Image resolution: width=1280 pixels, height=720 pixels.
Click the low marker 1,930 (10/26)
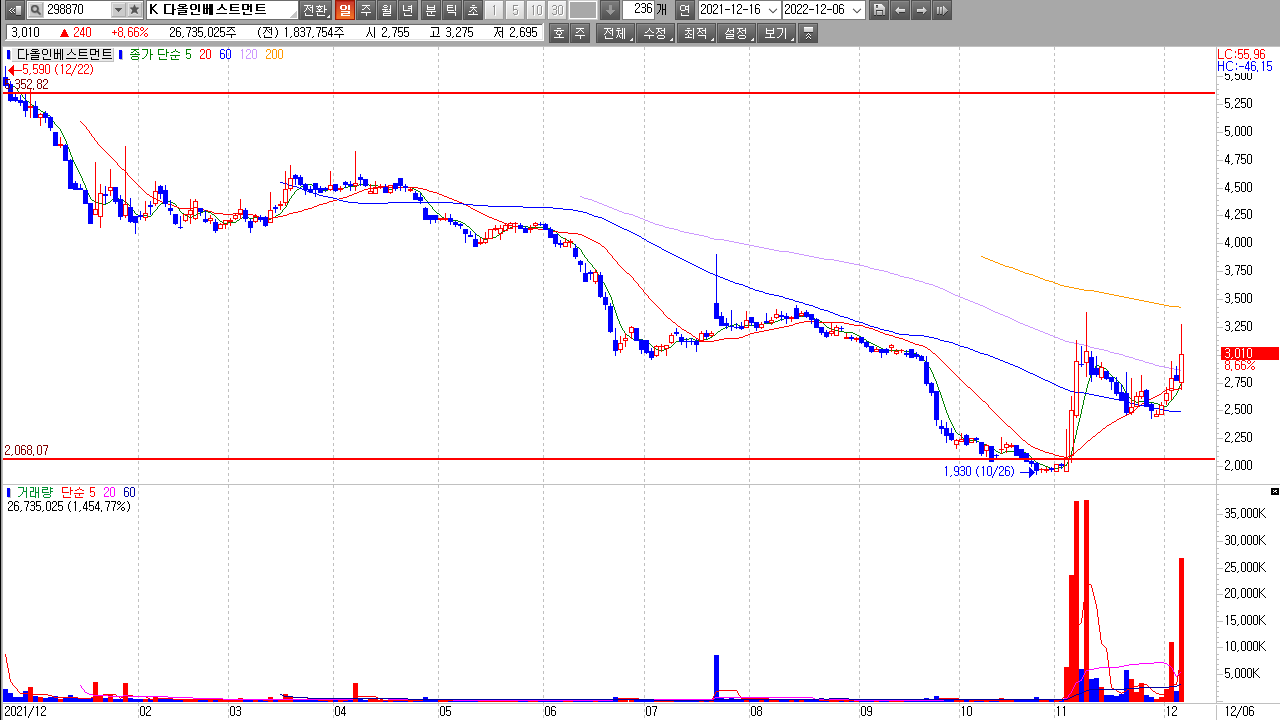982,470
